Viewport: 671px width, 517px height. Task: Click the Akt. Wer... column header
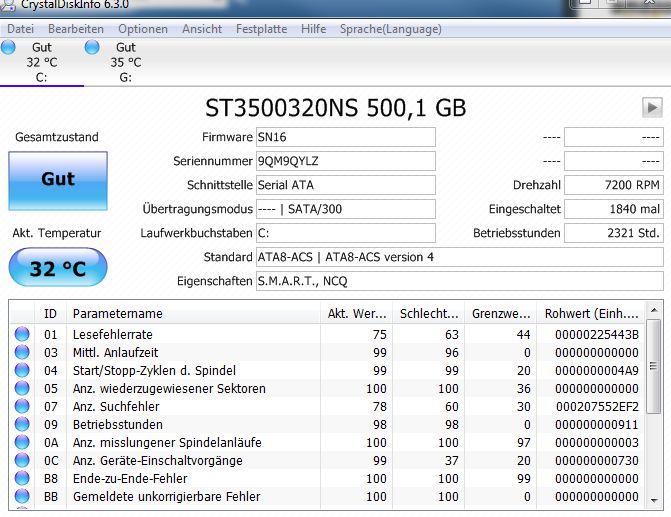coord(357,314)
